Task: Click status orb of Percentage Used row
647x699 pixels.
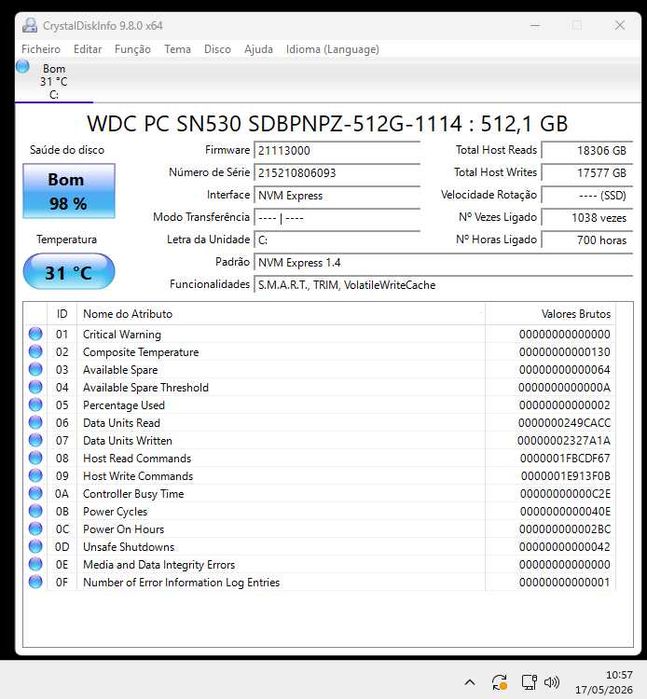Action: pyautogui.click(x=36, y=405)
